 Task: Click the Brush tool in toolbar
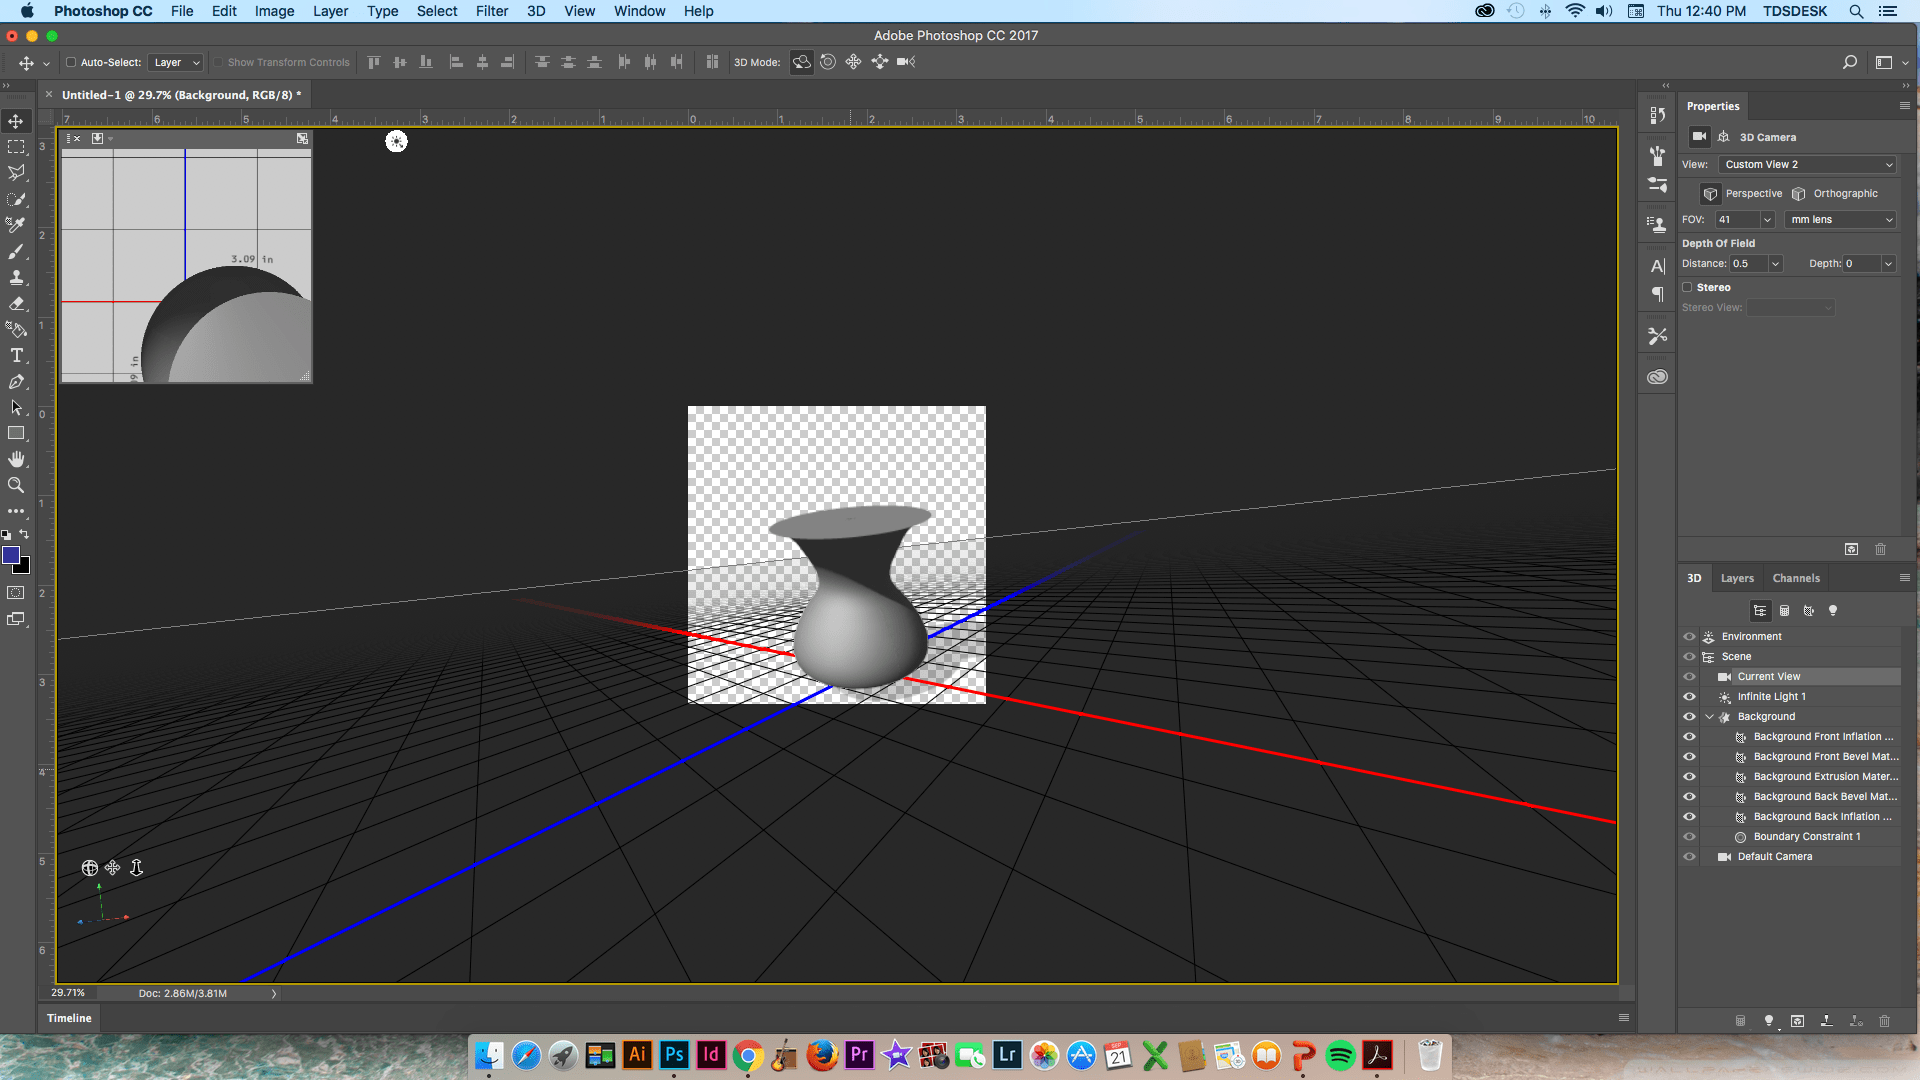click(17, 251)
